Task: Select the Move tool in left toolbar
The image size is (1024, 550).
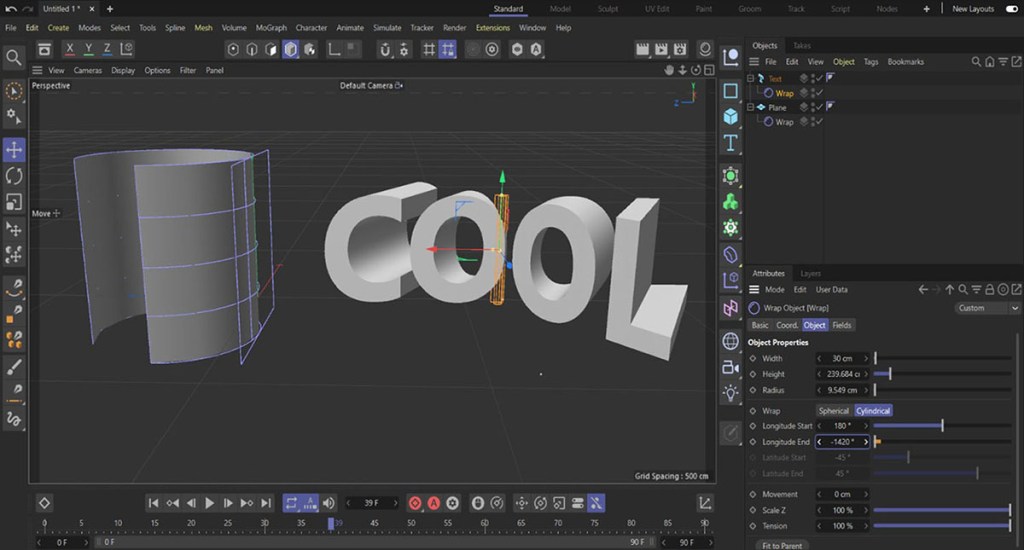Action: 14,150
